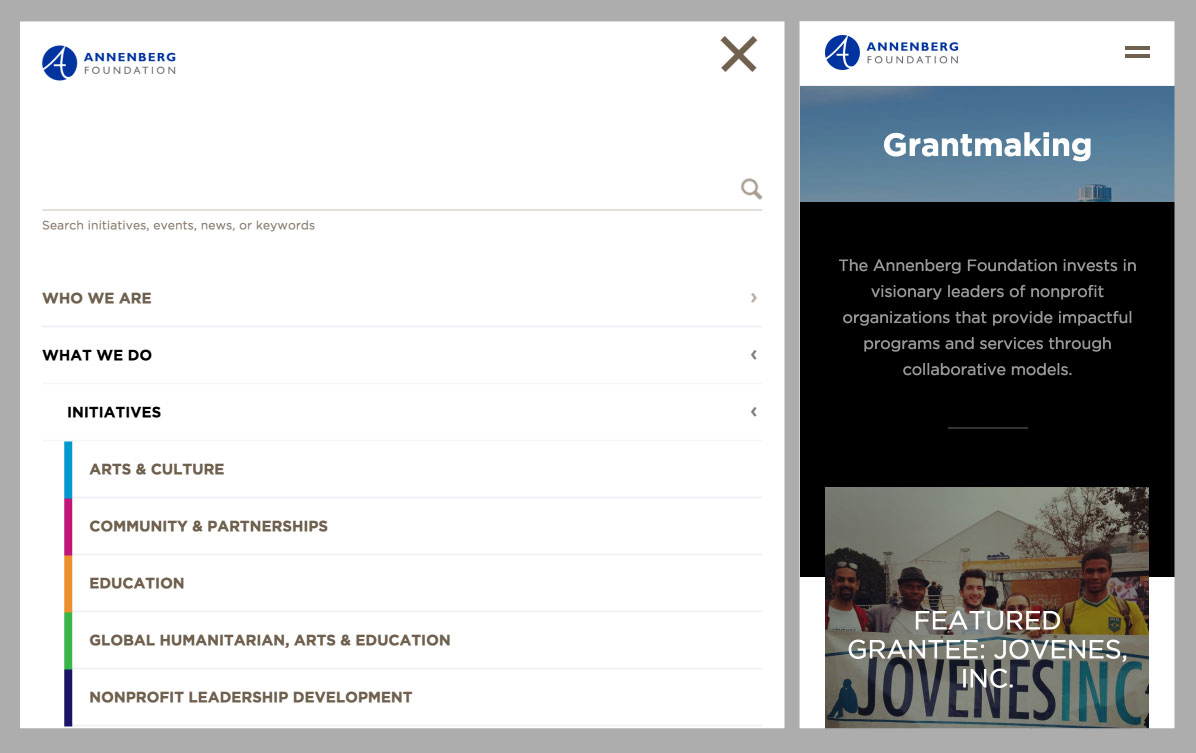Click the Grantmaking heading banner
Screen dimensions: 1196x753
coord(987,144)
